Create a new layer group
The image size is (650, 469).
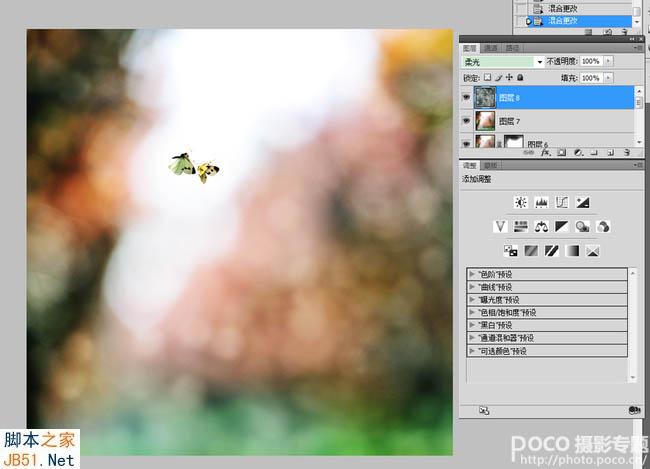click(x=594, y=153)
